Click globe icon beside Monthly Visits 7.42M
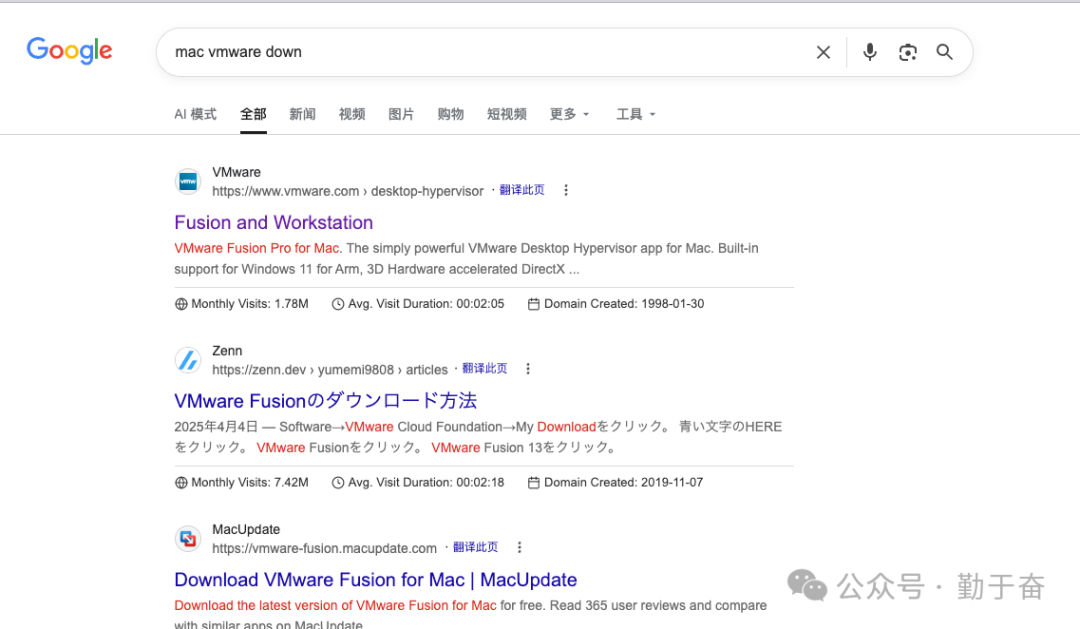1080x629 pixels. point(181,482)
